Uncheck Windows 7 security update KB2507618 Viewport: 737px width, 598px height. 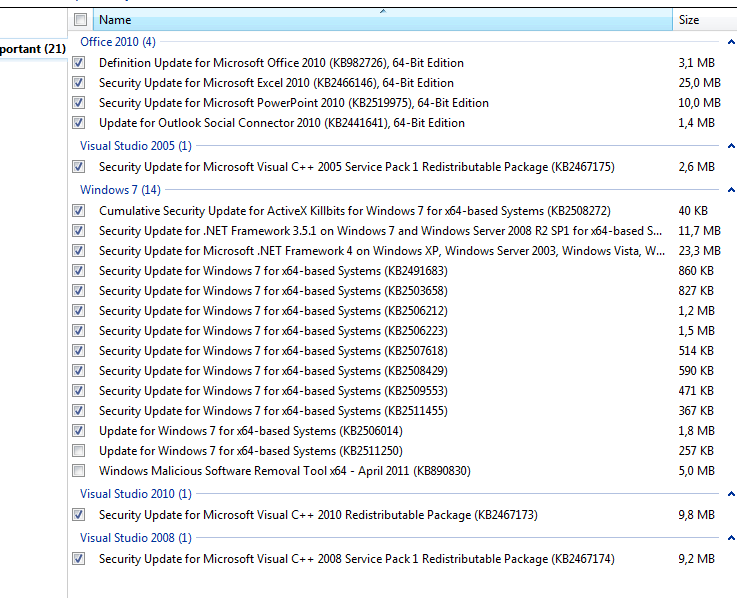(78, 351)
